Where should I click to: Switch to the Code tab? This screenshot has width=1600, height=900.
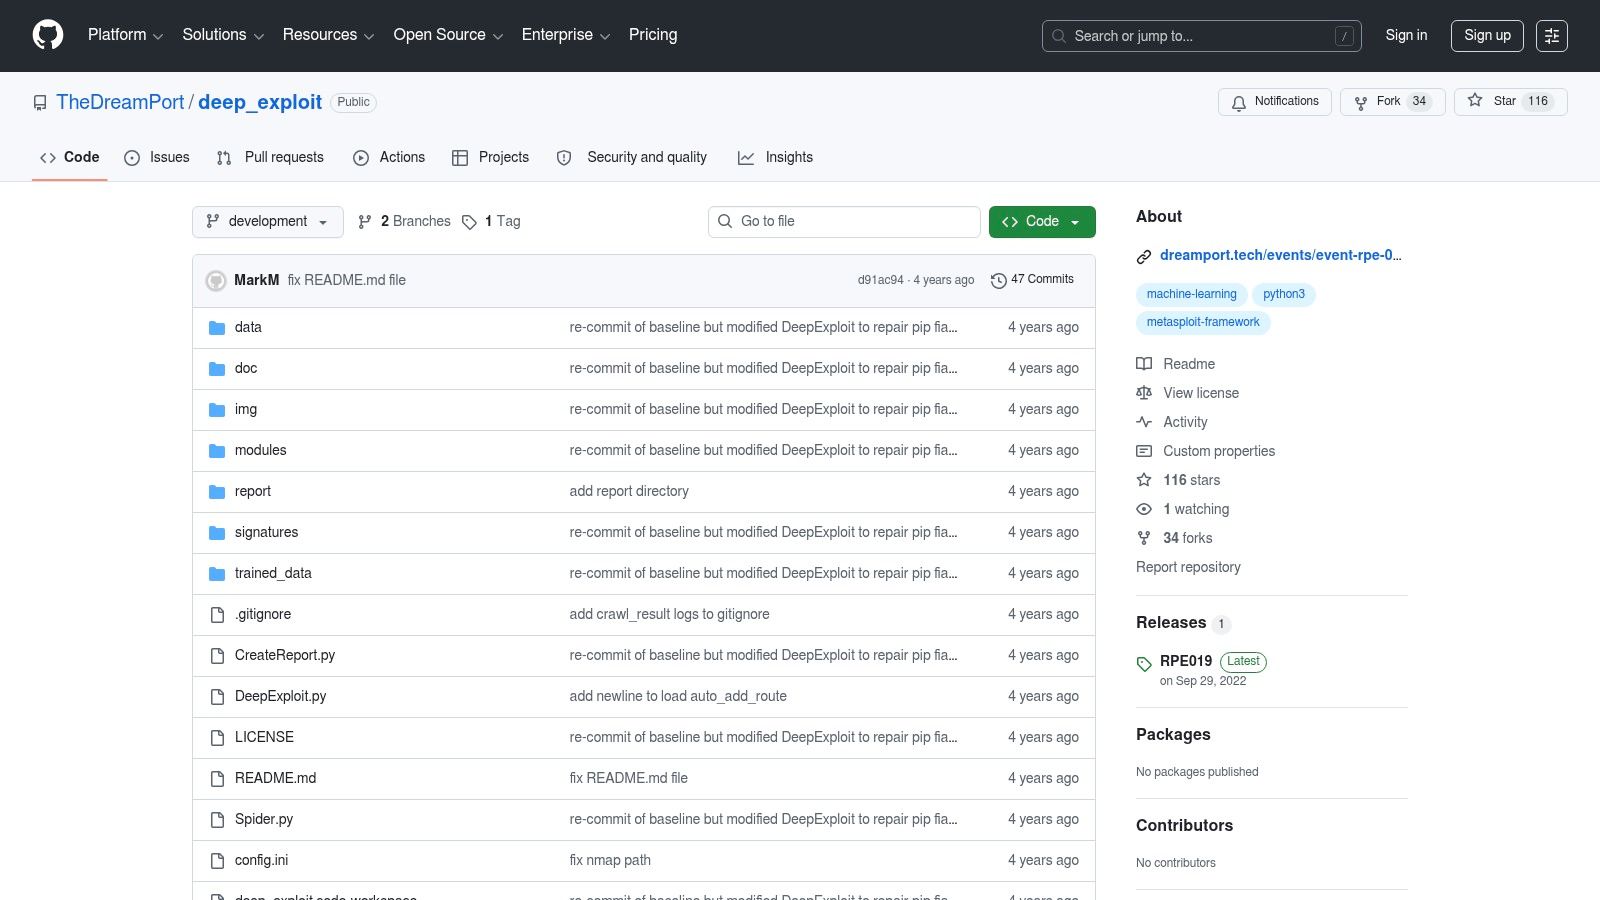(x=70, y=158)
